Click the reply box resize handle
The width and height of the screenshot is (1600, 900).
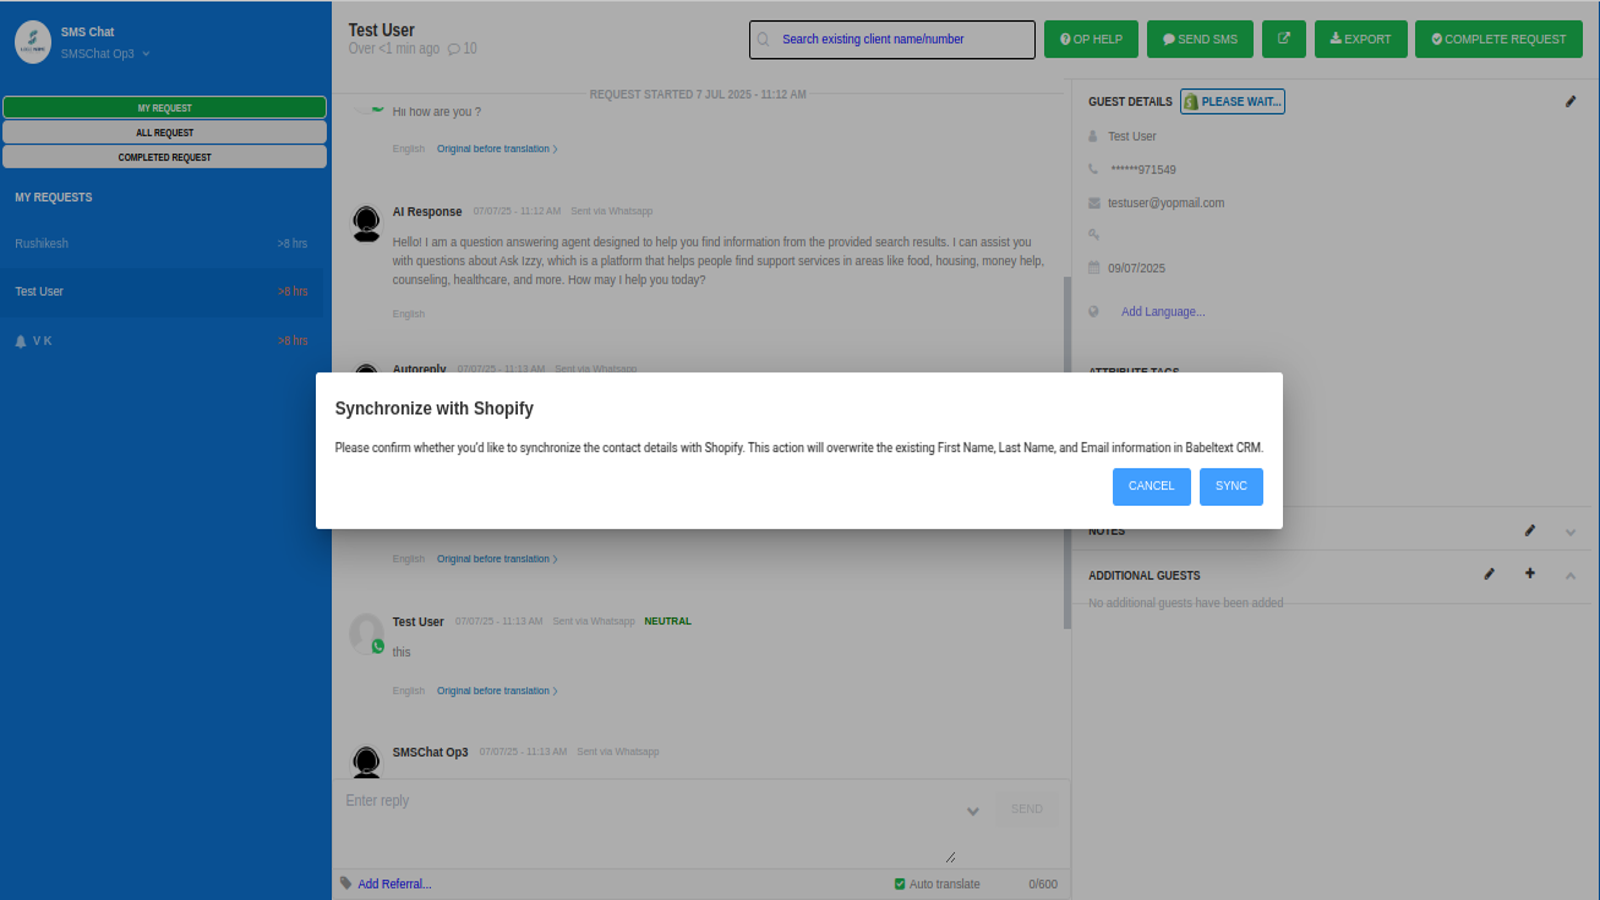[951, 857]
